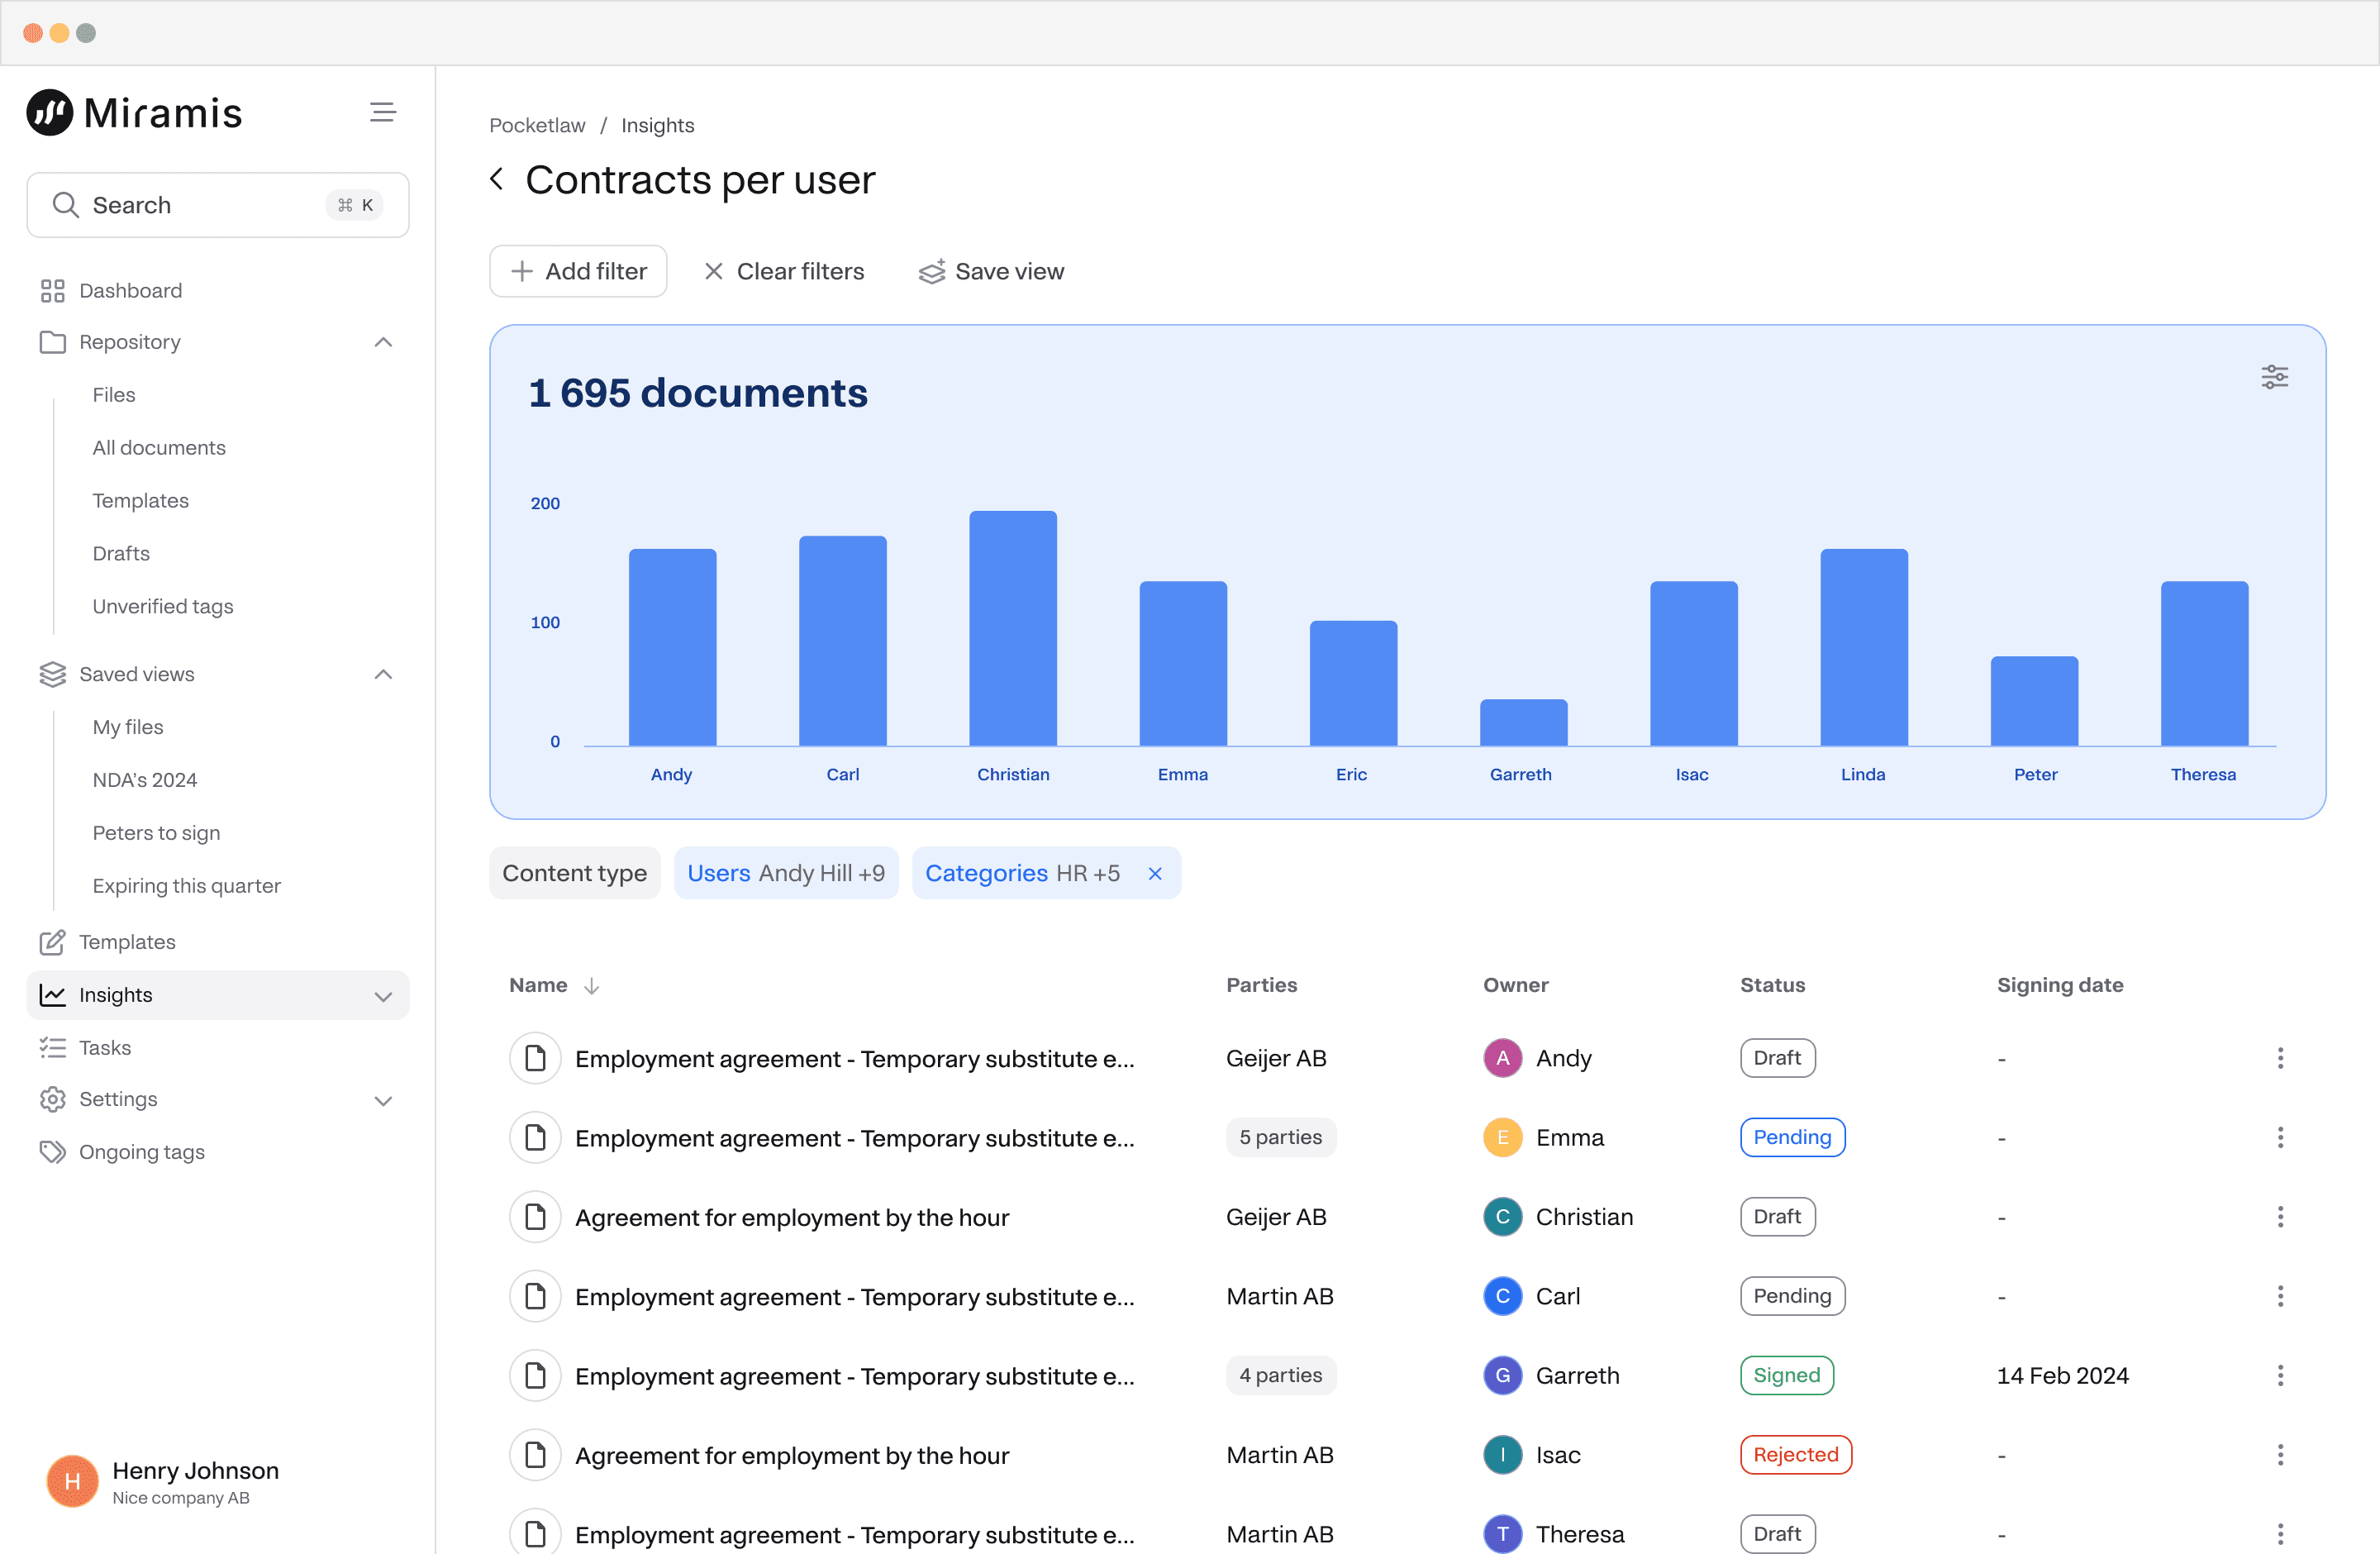Viewport: 2380px width, 1554px height.
Task: Remove the Categories HR +5 filter
Action: click(x=1155, y=873)
